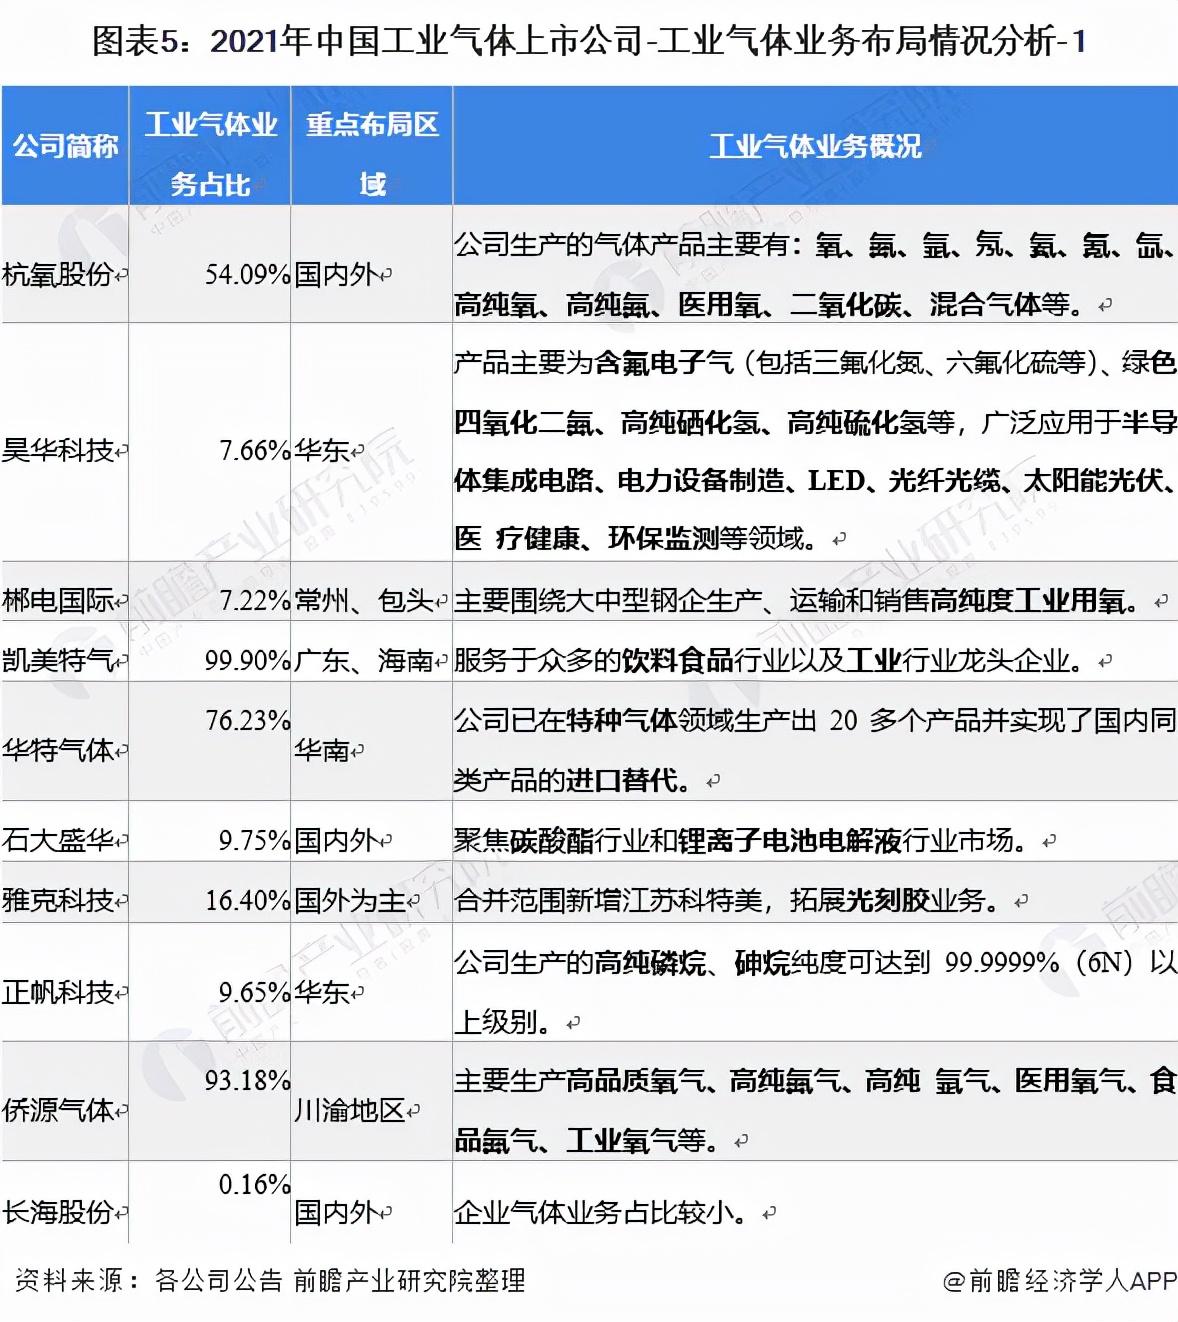Click the 昊华科技 fluorine electronic gas description

[814, 450]
